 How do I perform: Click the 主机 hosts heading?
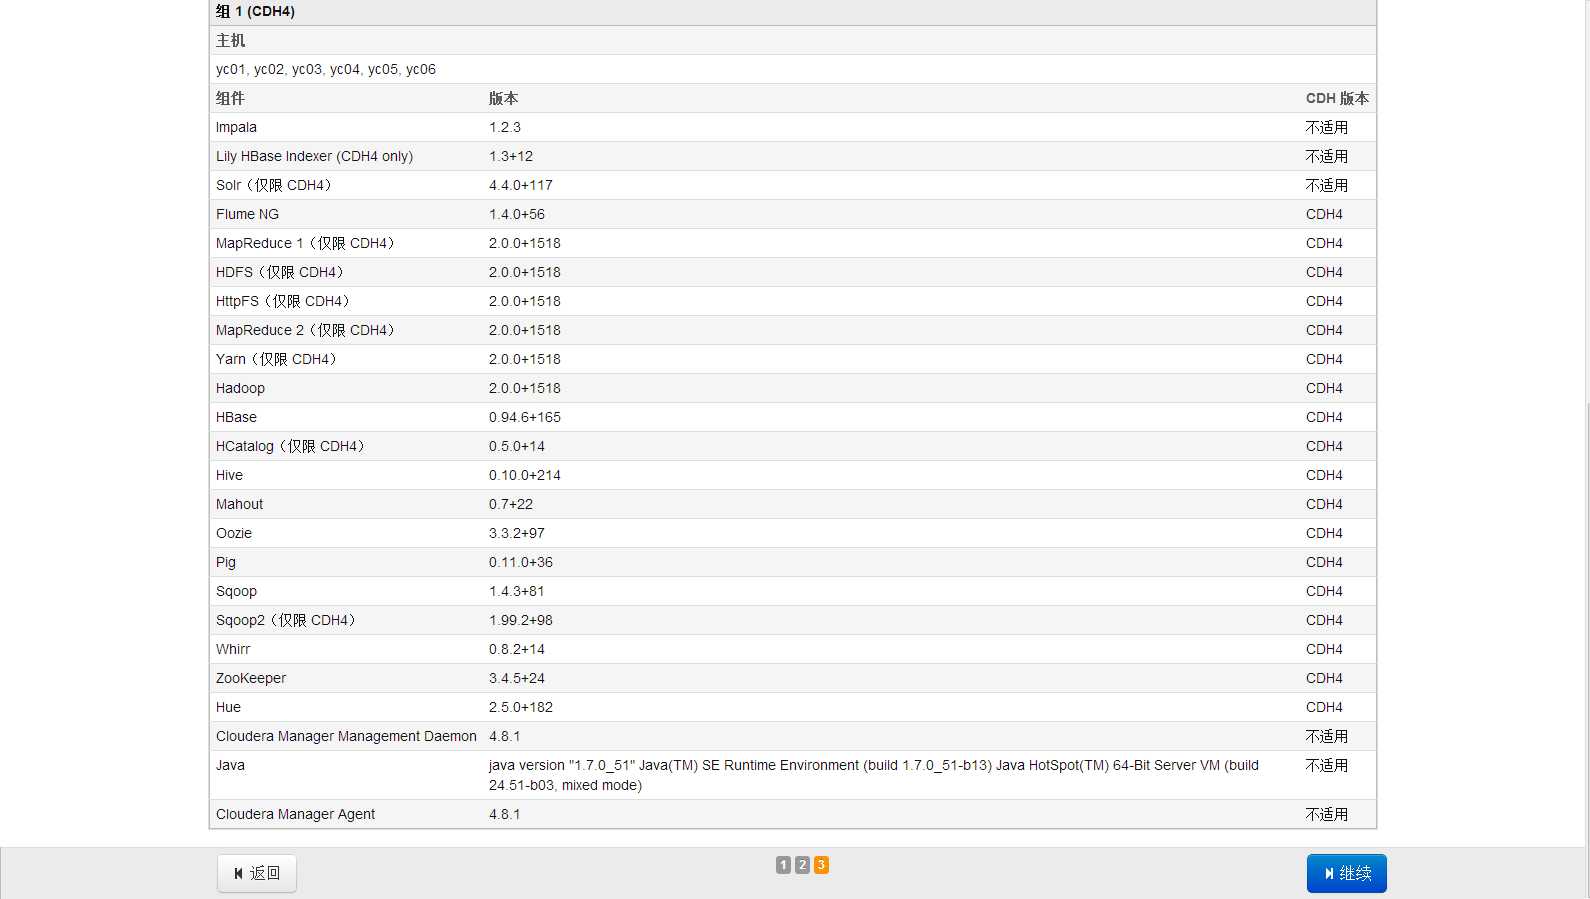click(230, 40)
